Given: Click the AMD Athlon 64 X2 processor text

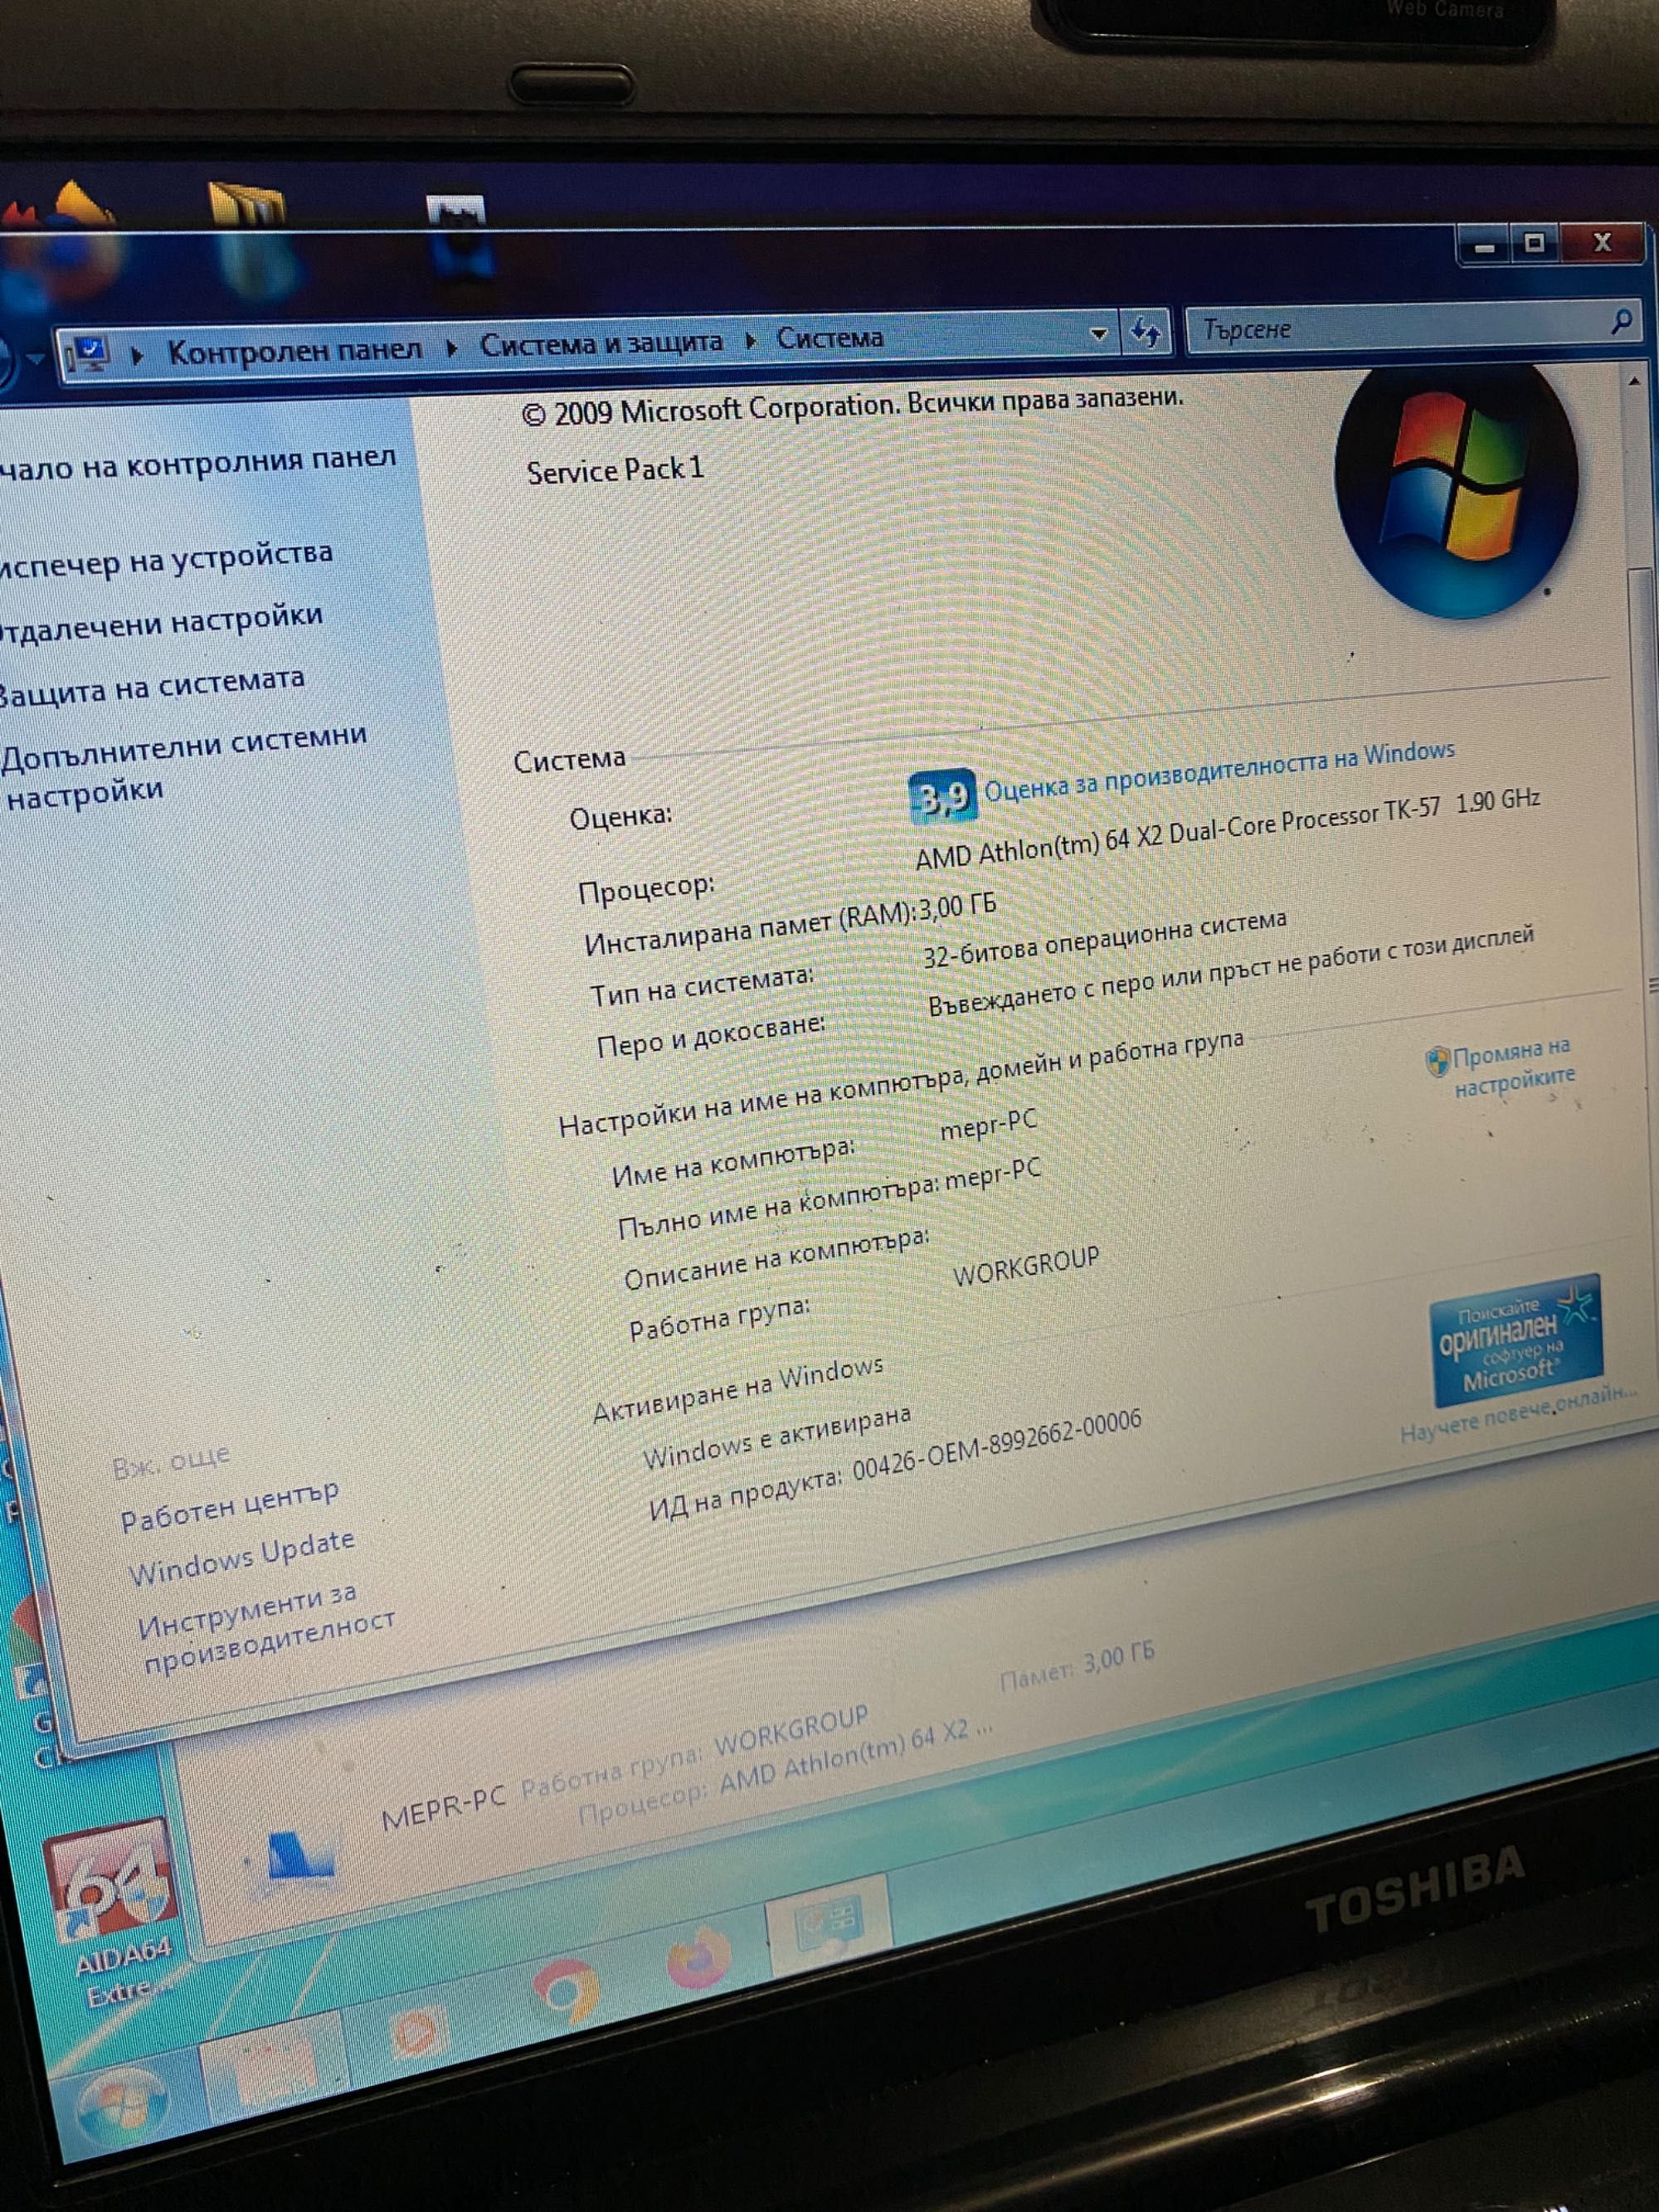Looking at the screenshot, I should click(1228, 829).
